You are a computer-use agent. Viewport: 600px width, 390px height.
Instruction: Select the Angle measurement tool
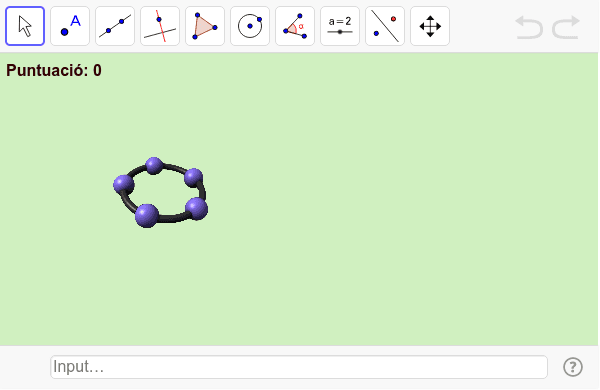click(x=295, y=26)
